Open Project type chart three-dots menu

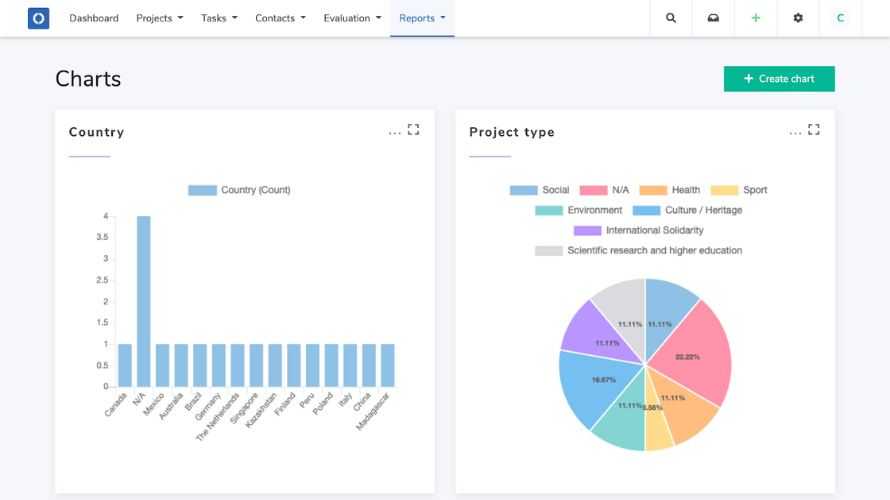[x=795, y=132]
